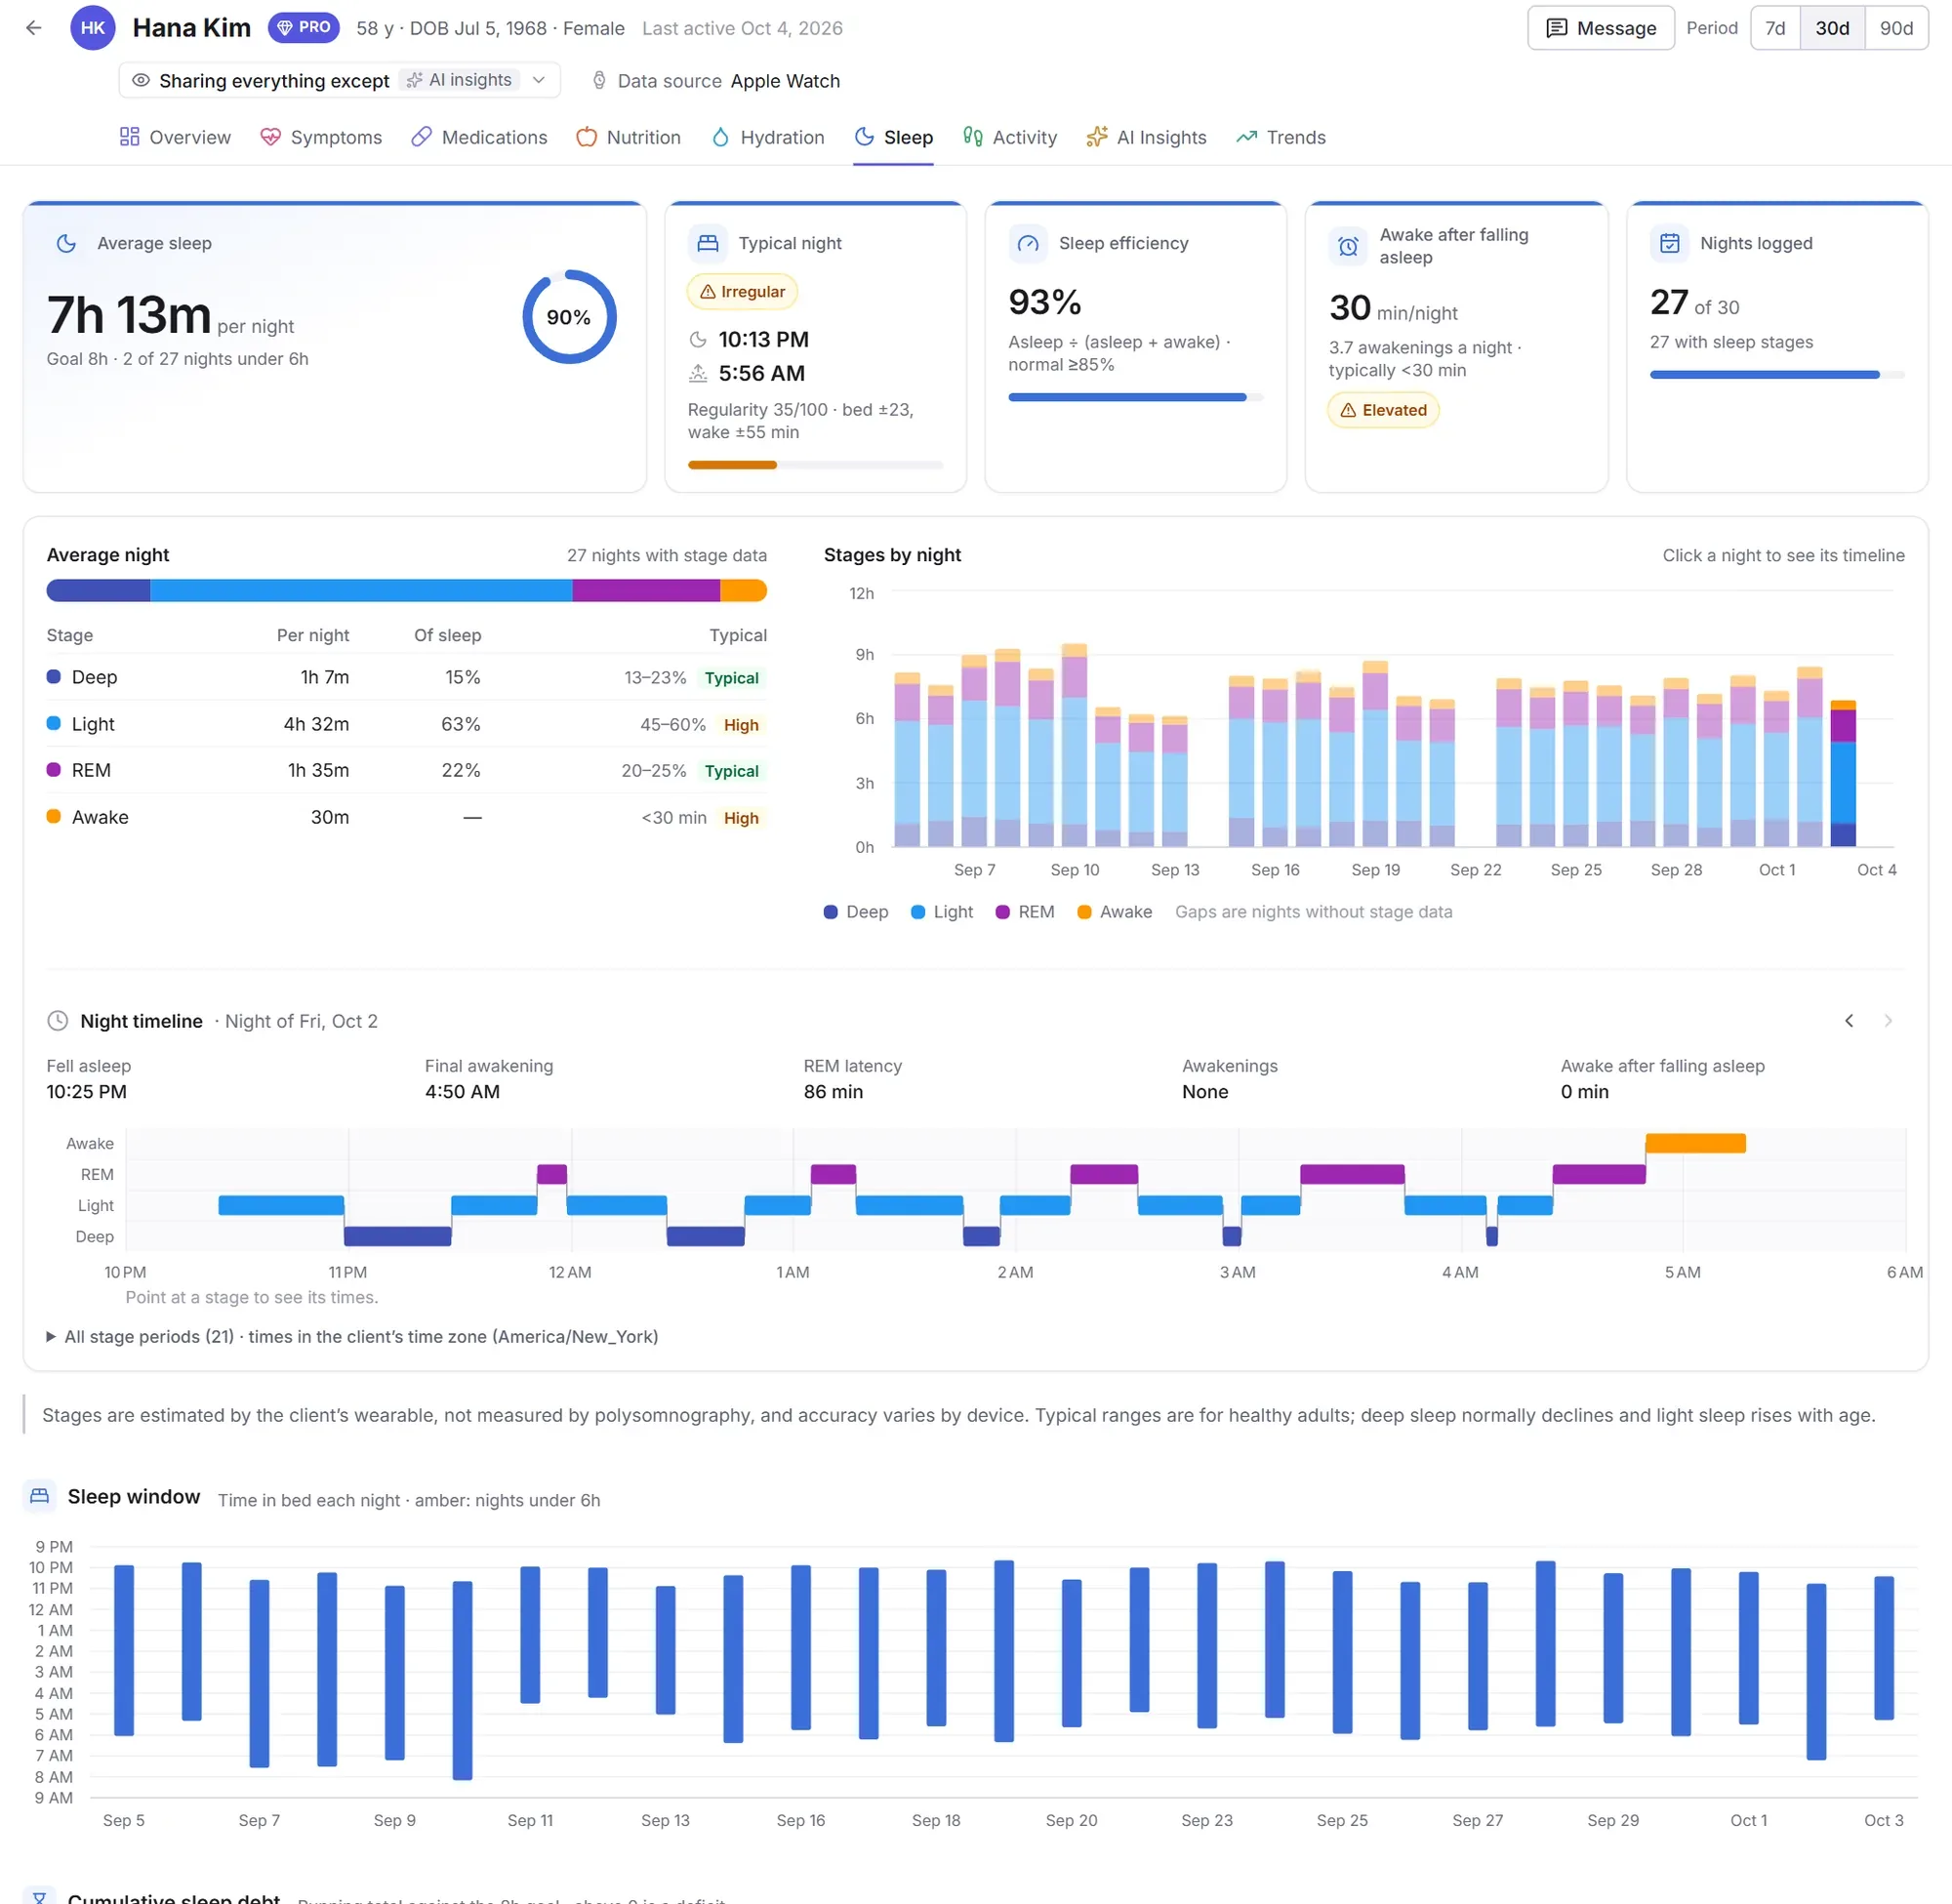Click the Apple Watch data source icon
This screenshot has width=1952, height=1904.
[599, 80]
